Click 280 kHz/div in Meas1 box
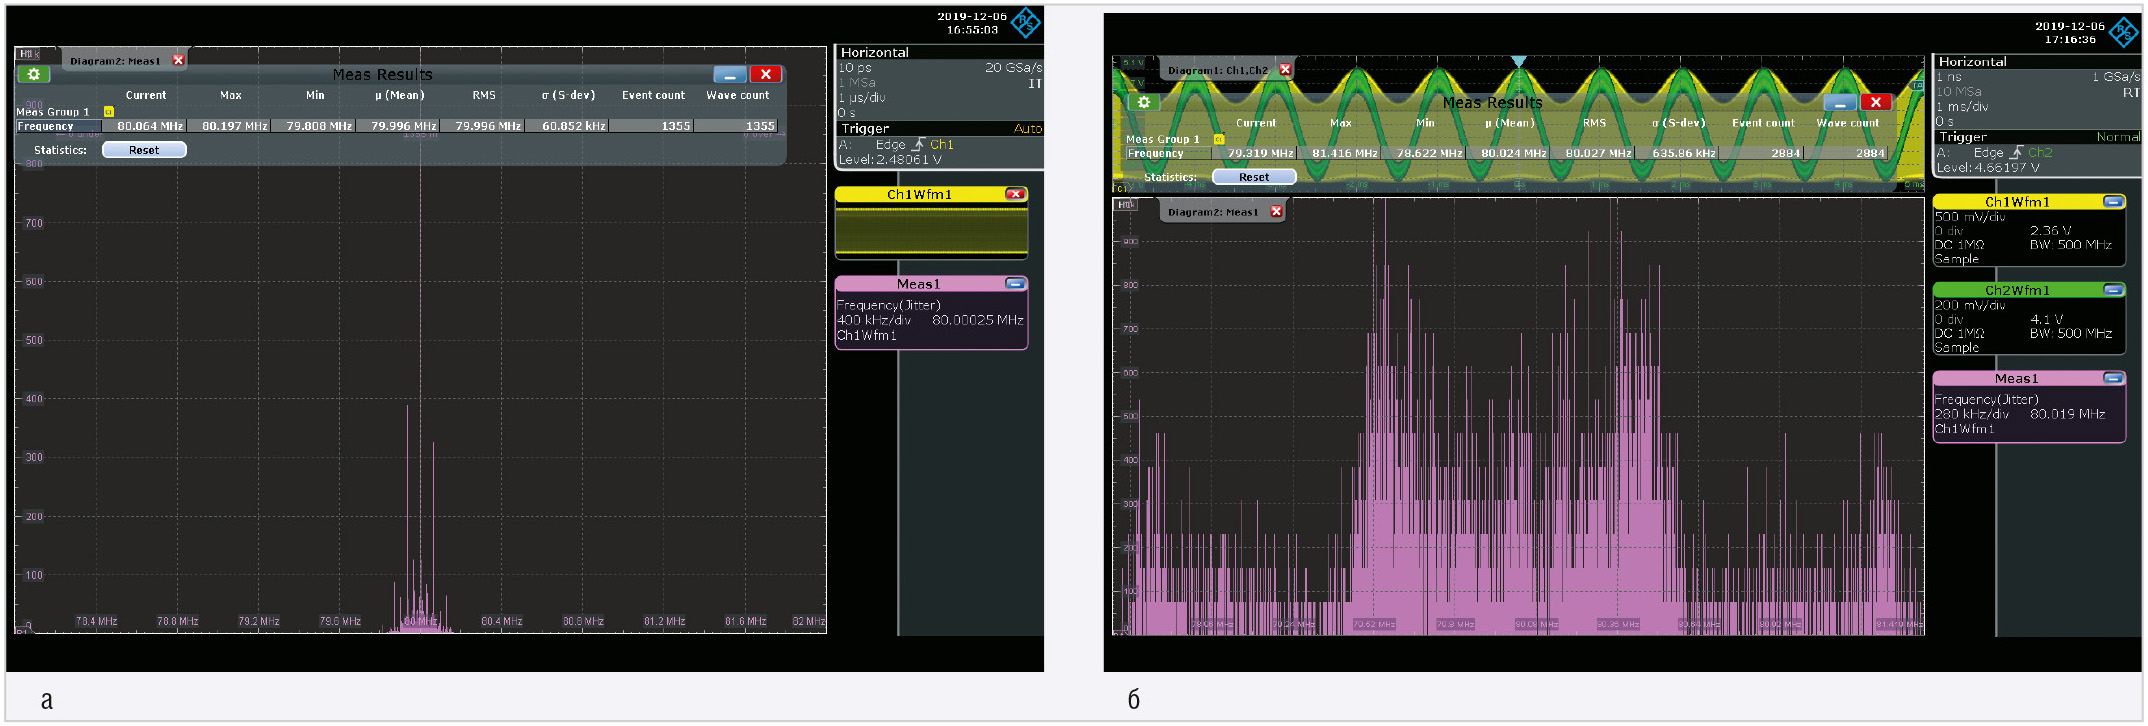This screenshot has height=726, width=2148. pyautogui.click(x=1971, y=414)
